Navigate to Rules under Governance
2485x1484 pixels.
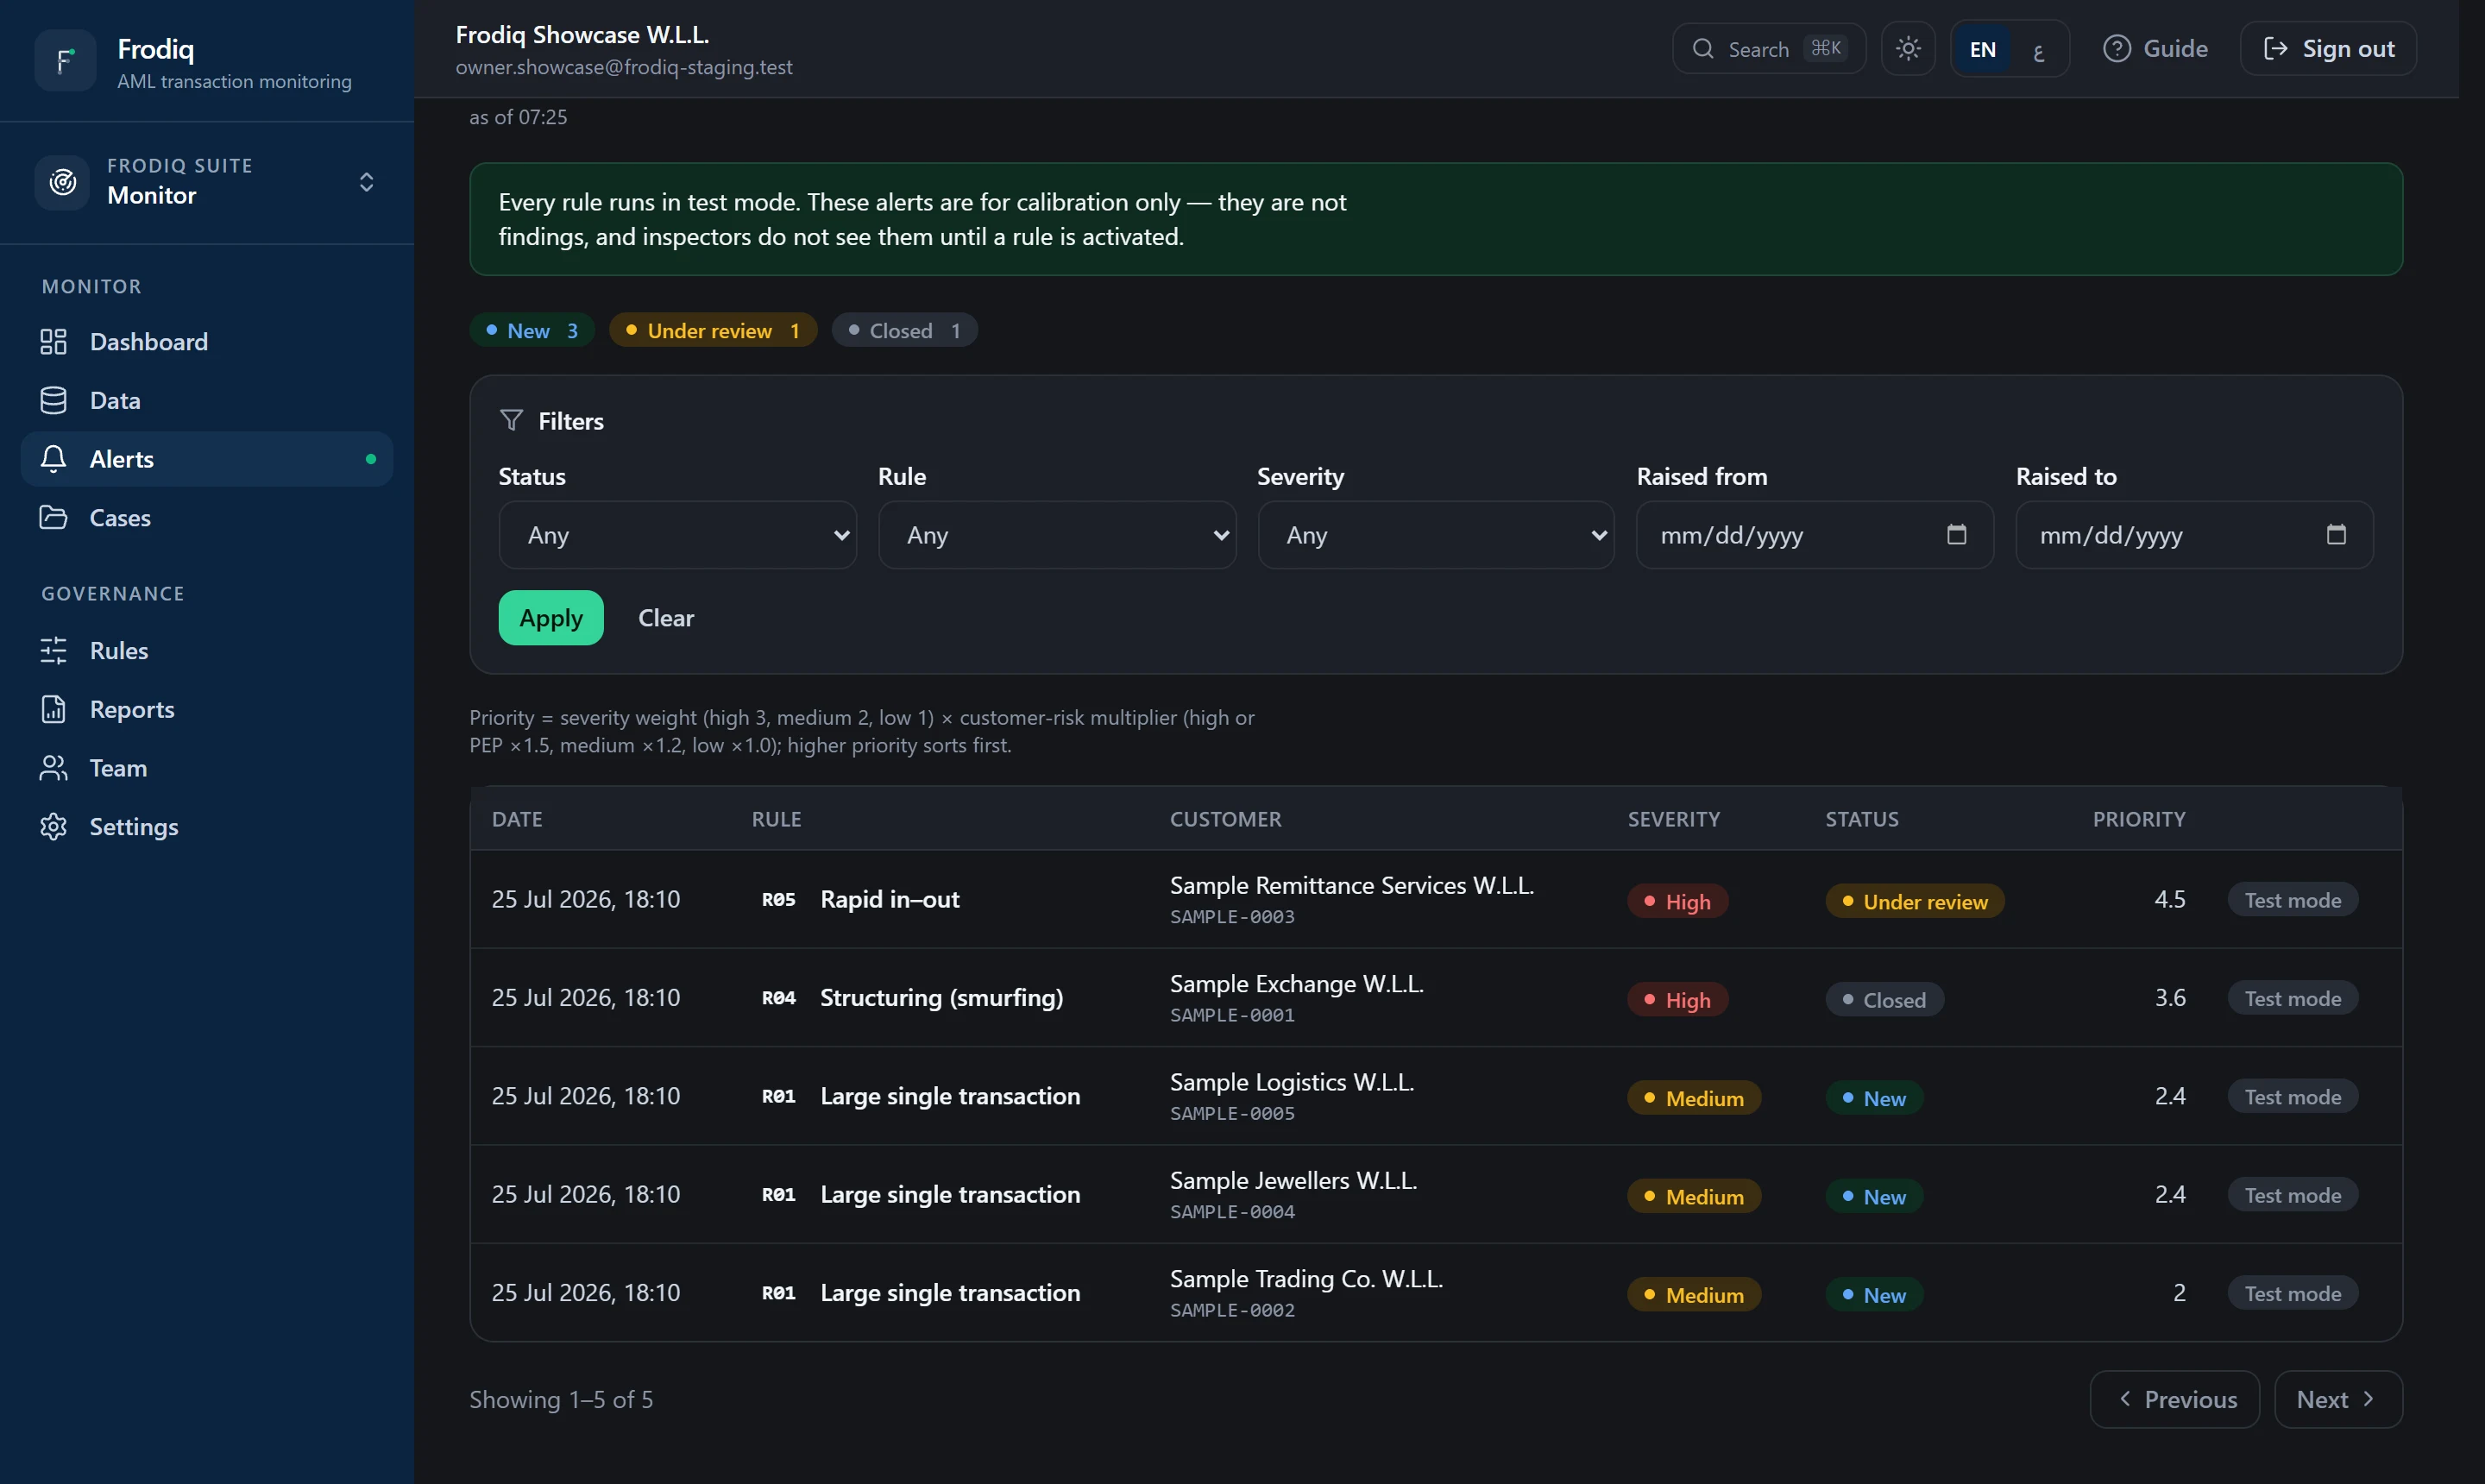[x=207, y=651]
